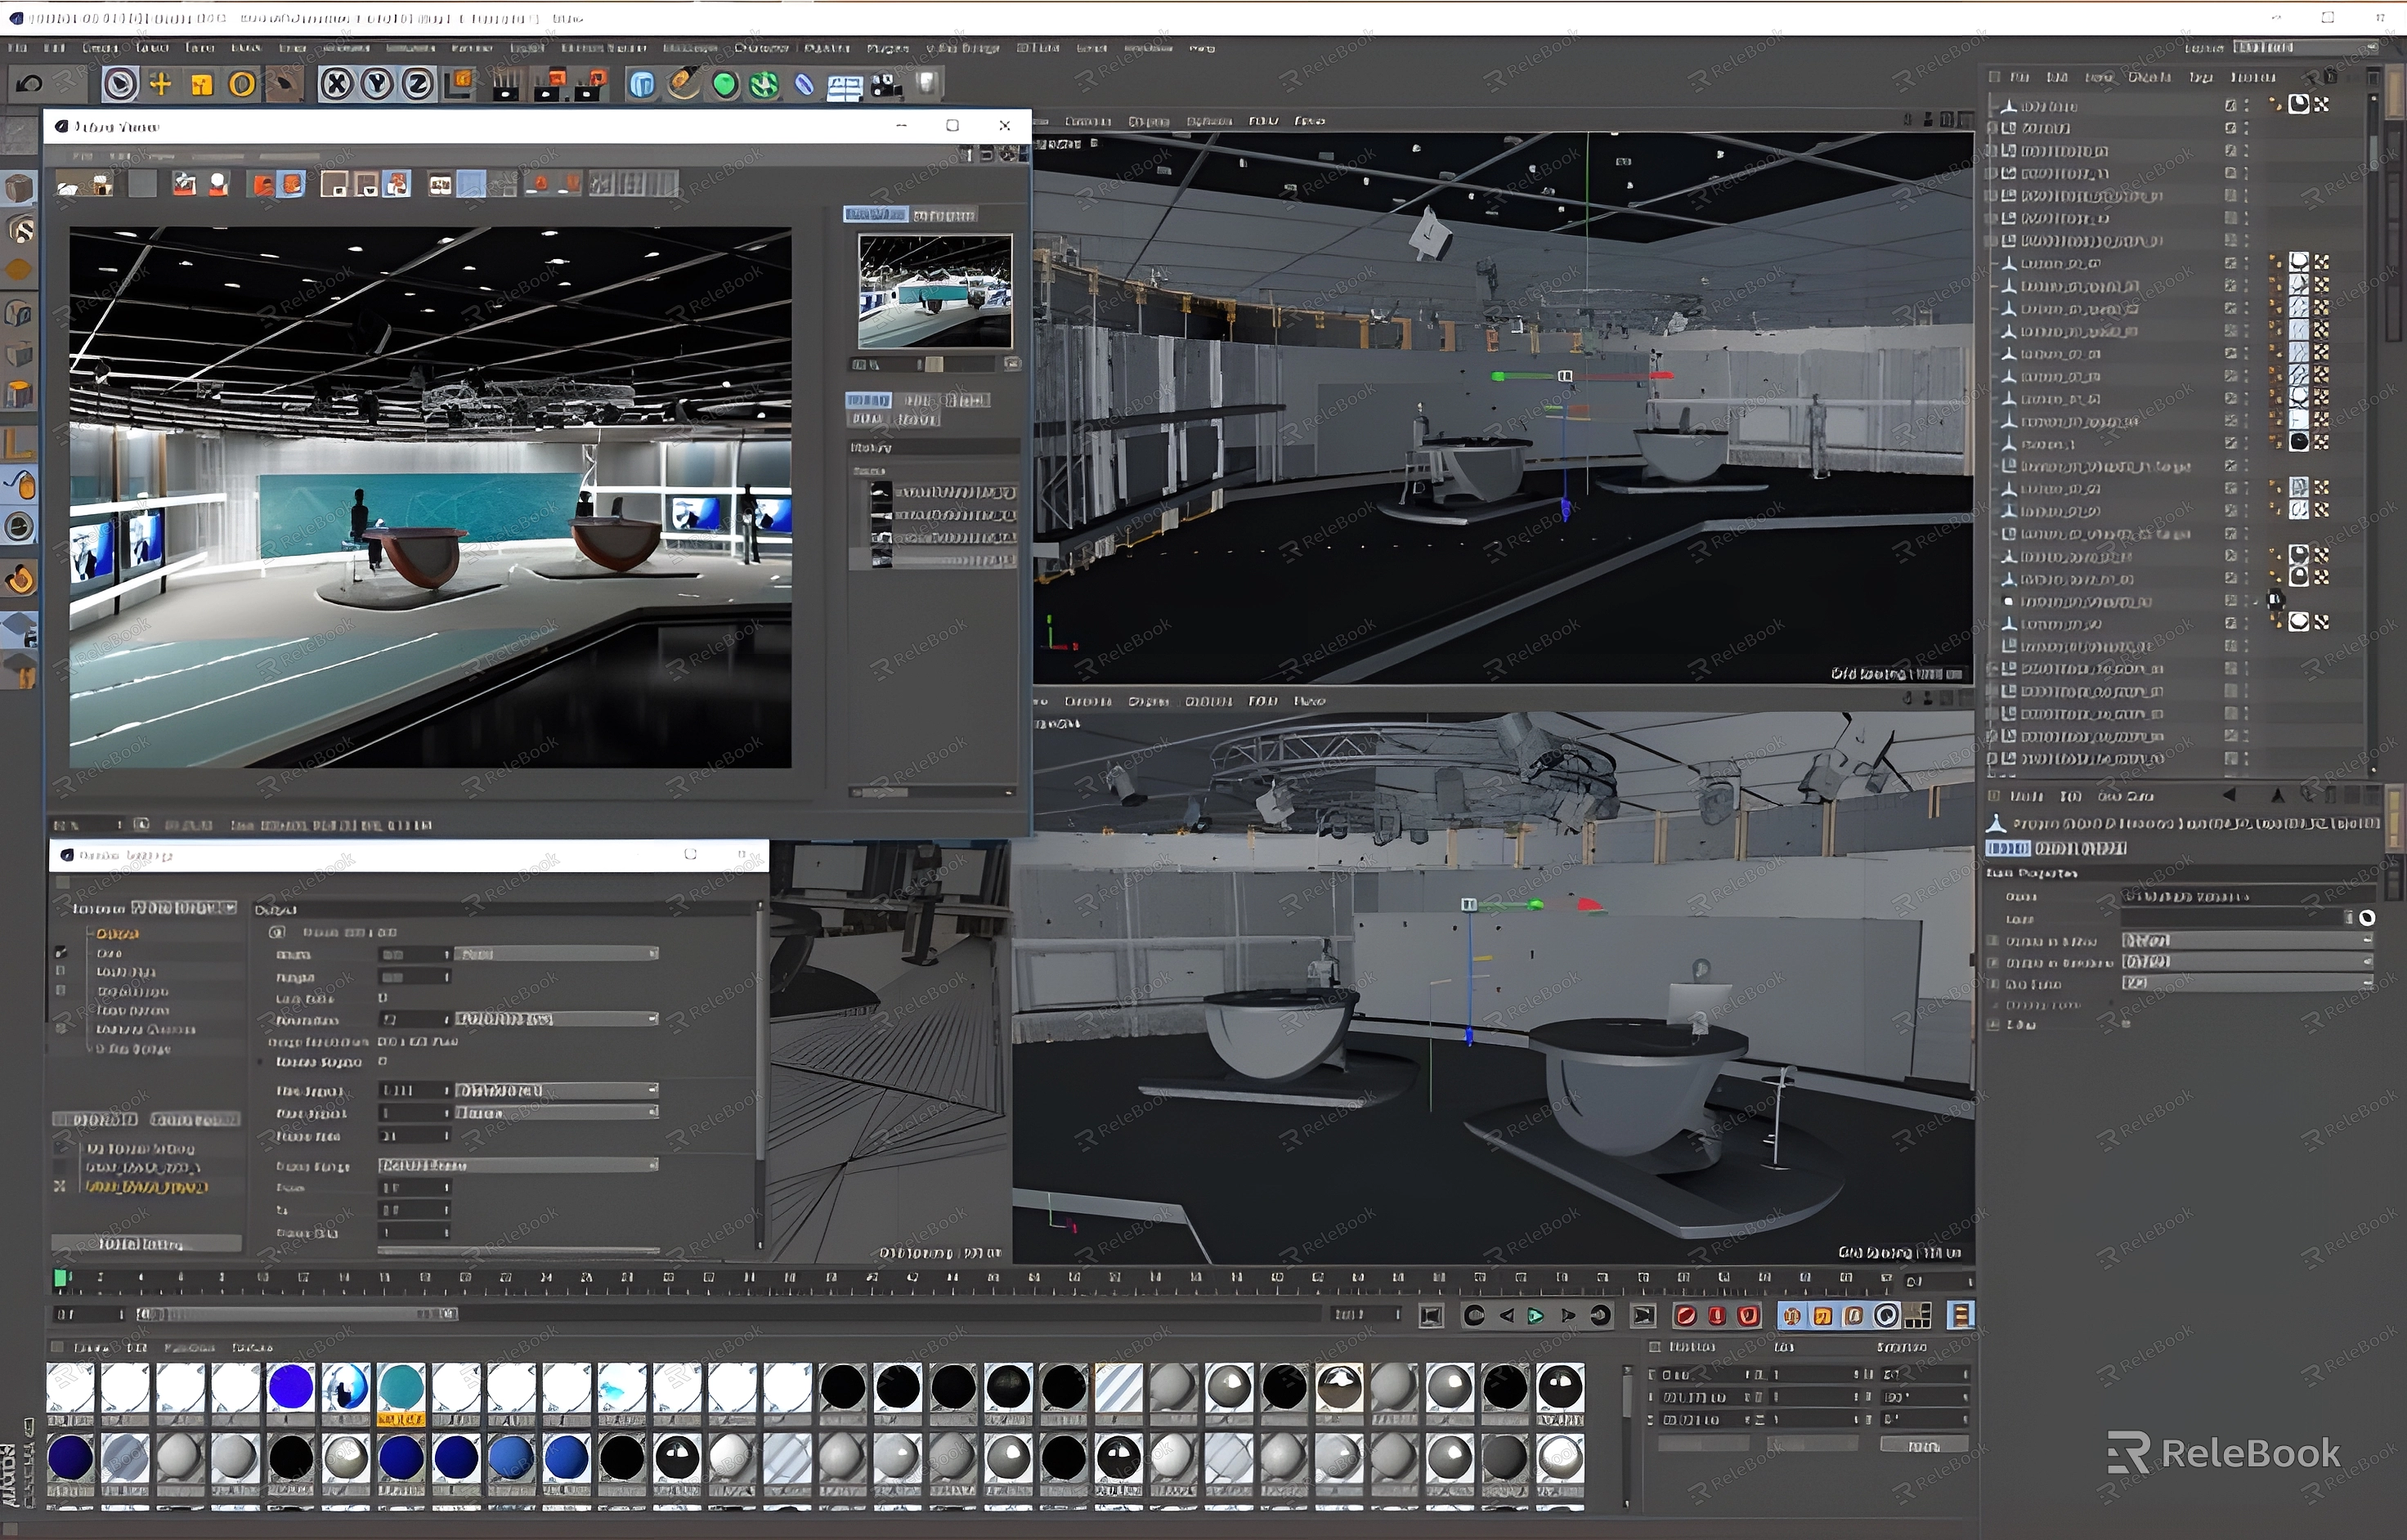Viewport: 2407px width, 1540px height.
Task: Click the red Record Active Objects button
Action: click(x=1685, y=1316)
